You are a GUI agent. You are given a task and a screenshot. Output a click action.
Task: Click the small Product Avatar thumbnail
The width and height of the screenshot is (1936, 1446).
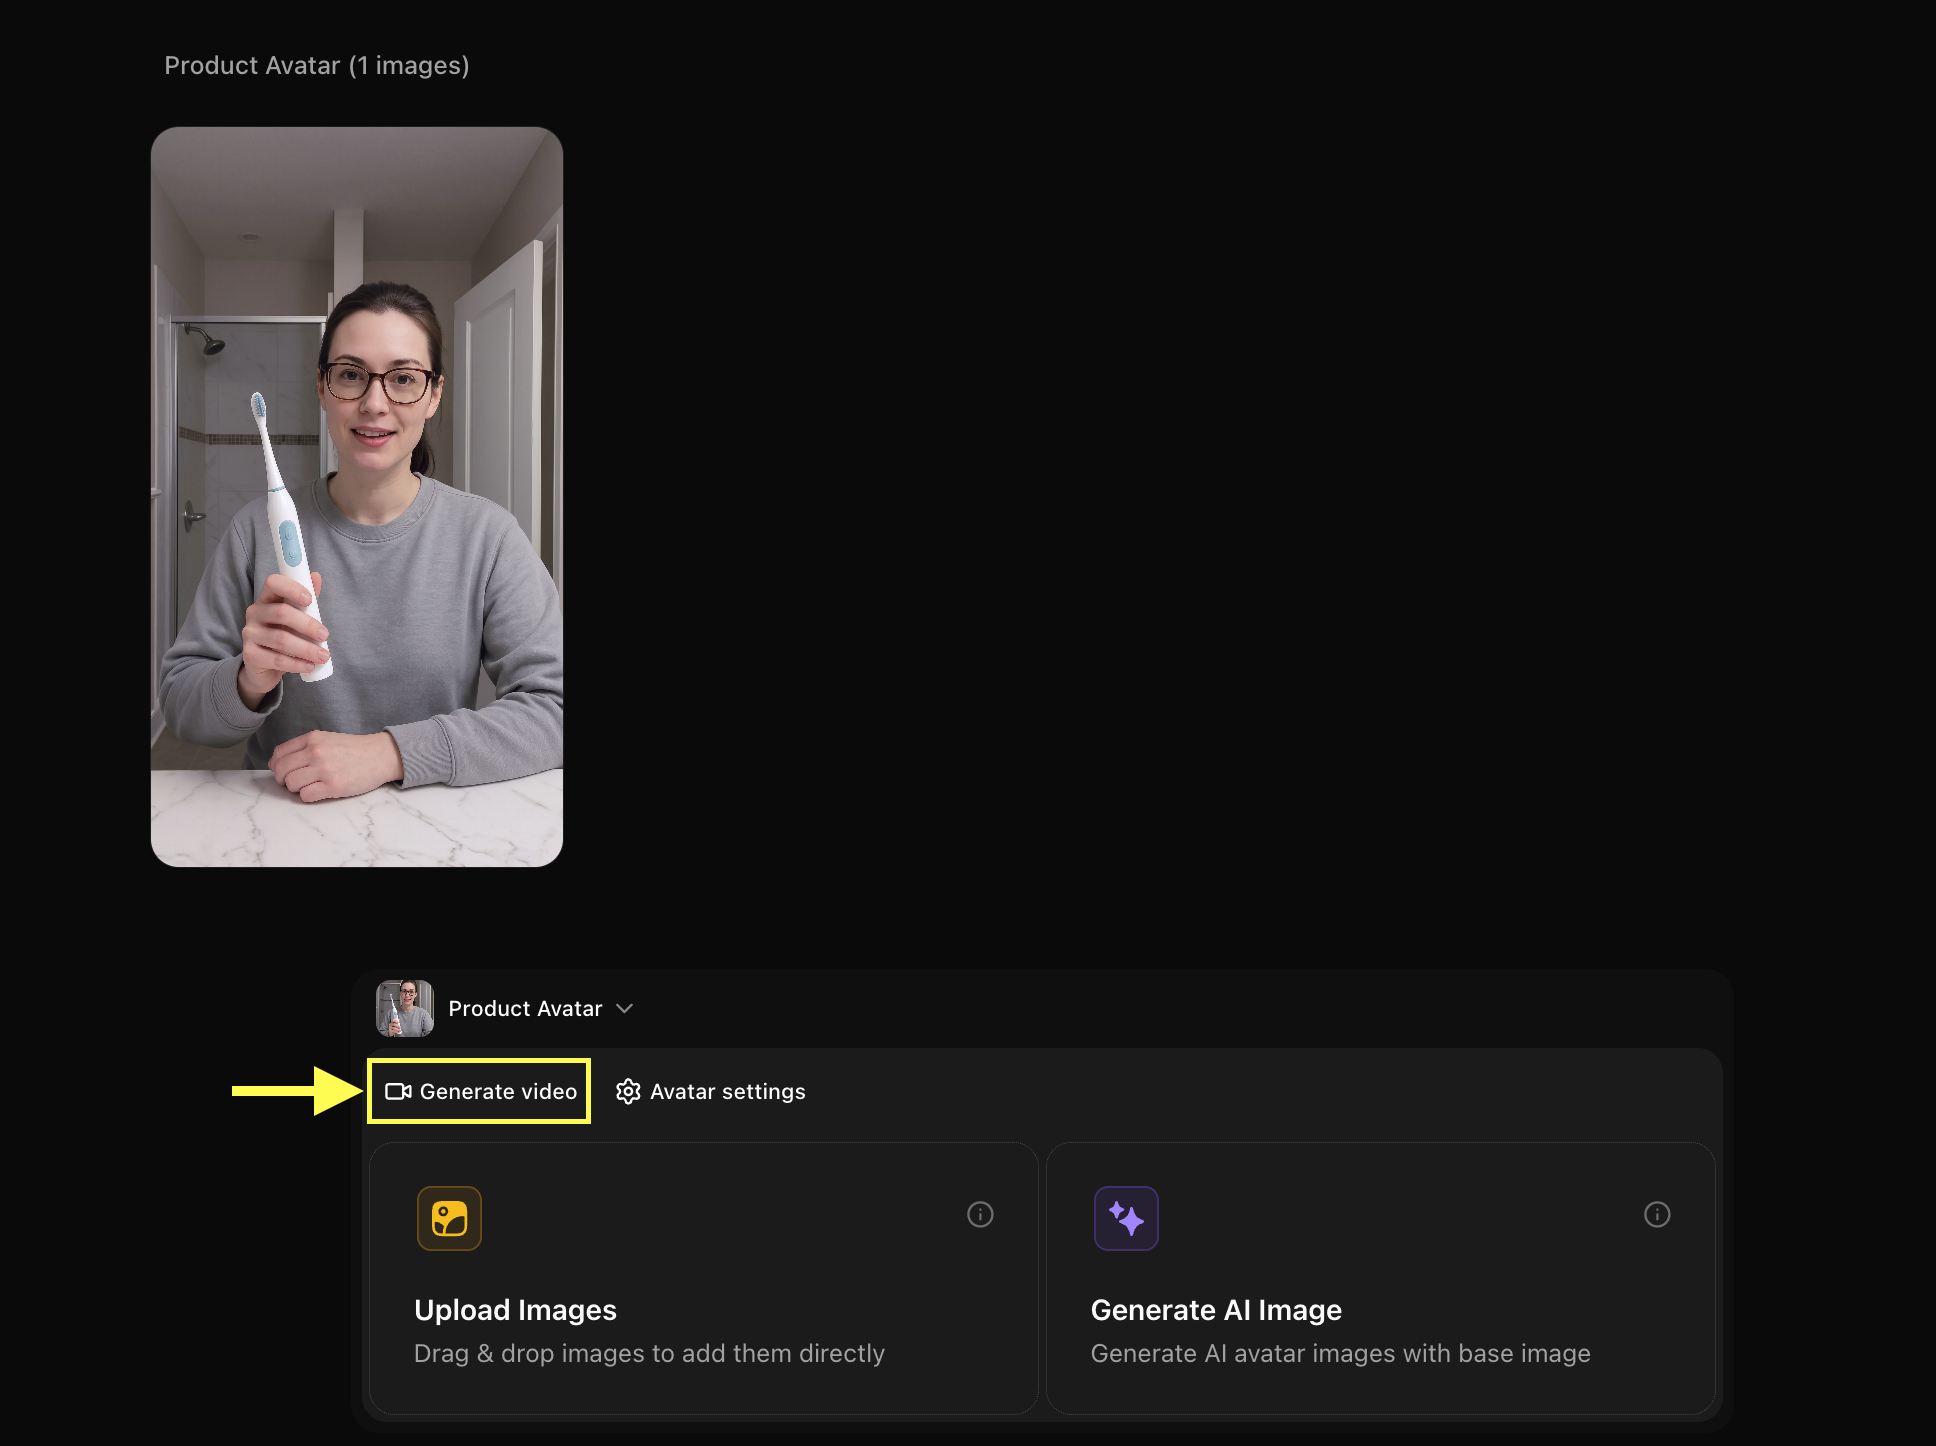404,1008
